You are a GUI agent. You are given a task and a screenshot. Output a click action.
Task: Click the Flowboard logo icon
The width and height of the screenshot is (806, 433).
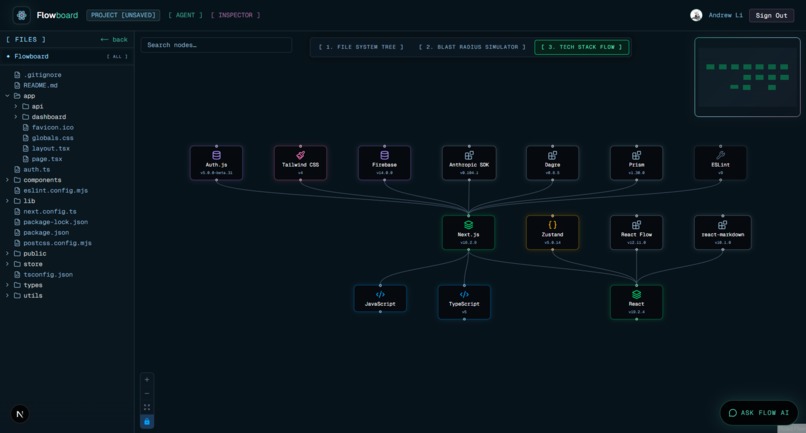(22, 15)
